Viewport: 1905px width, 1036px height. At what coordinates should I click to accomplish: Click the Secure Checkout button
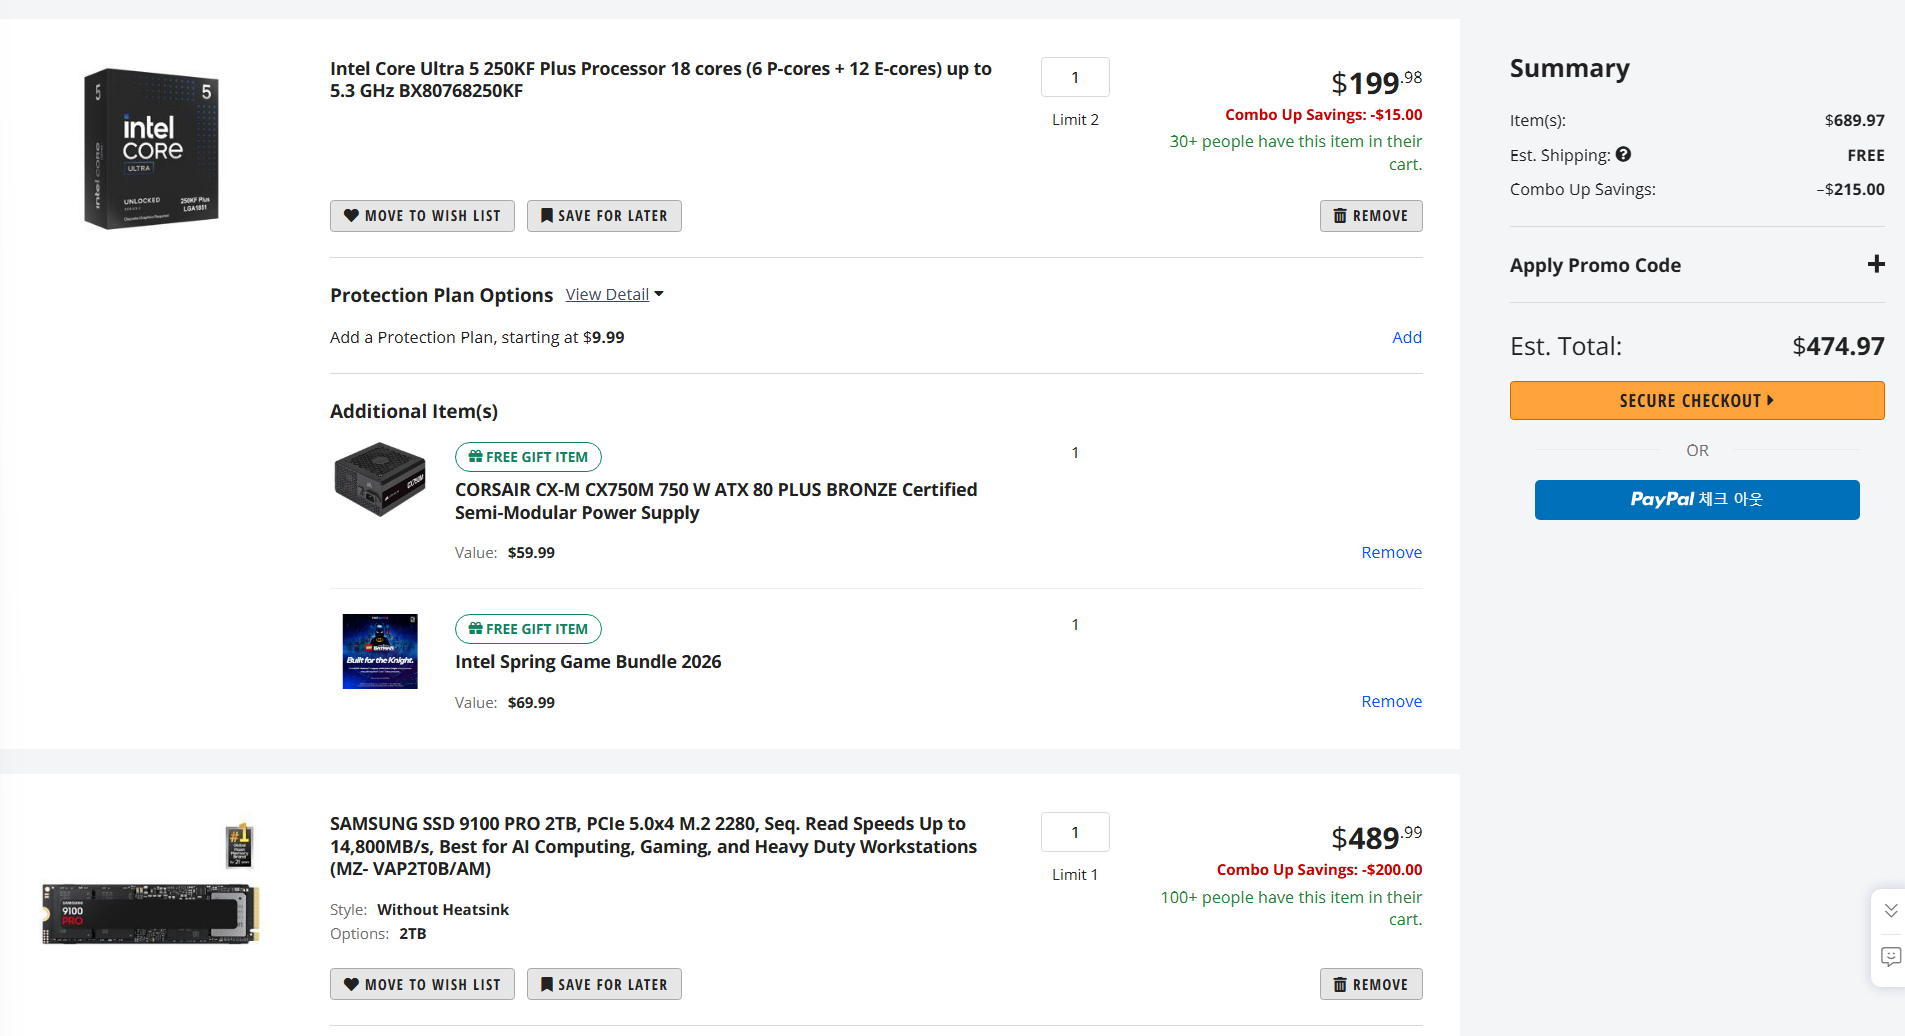coord(1697,400)
